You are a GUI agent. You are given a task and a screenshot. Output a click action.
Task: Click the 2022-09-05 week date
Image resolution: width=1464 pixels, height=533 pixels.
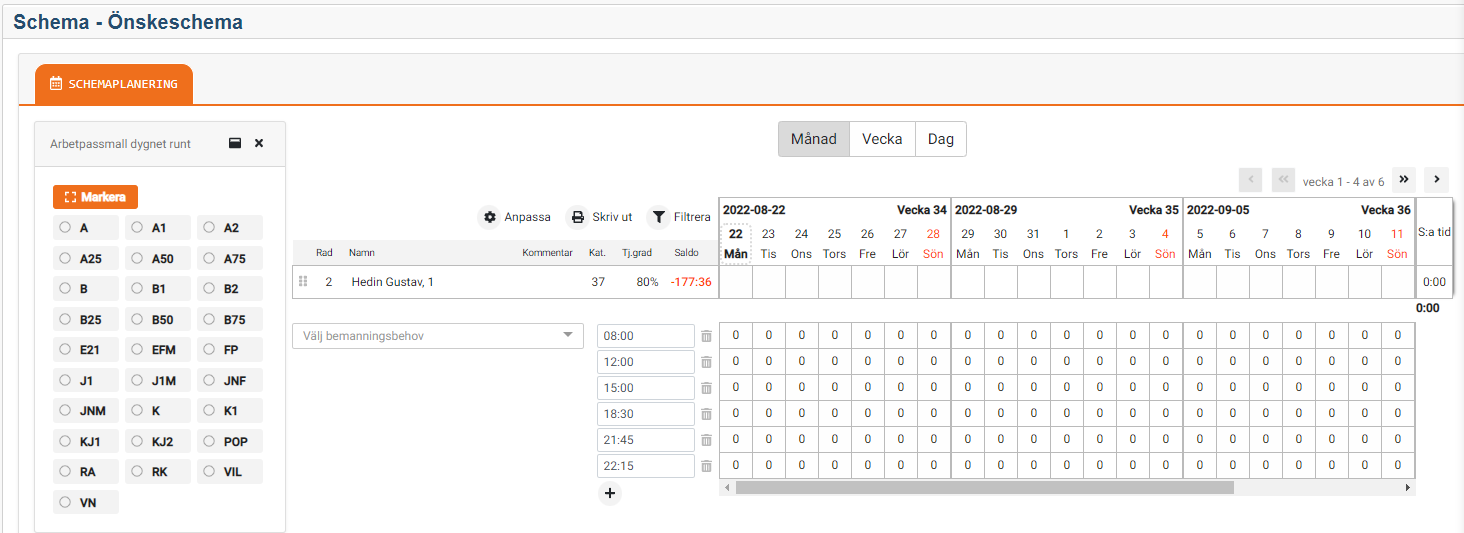(x=1218, y=210)
